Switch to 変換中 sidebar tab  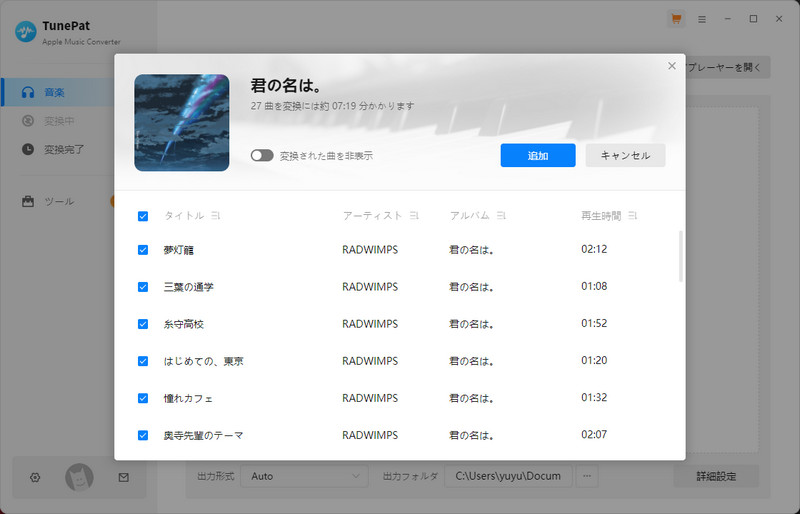click(58, 121)
